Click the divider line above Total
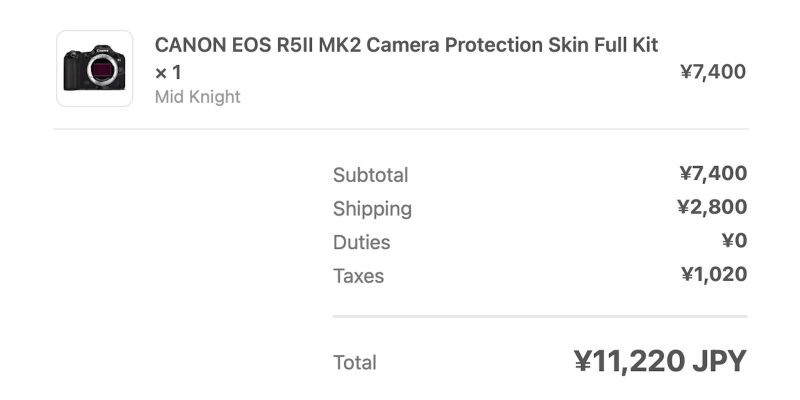The width and height of the screenshot is (800, 400). click(x=540, y=317)
